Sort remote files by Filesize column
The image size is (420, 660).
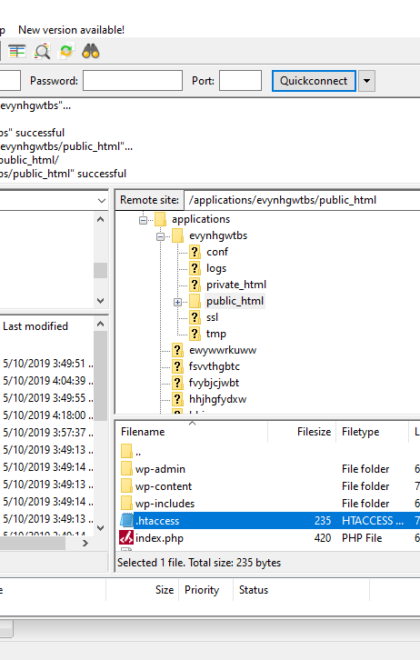314,432
